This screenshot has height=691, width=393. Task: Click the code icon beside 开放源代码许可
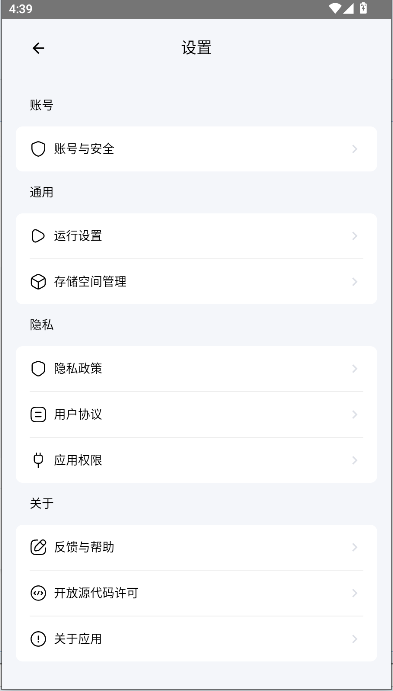click(x=38, y=593)
